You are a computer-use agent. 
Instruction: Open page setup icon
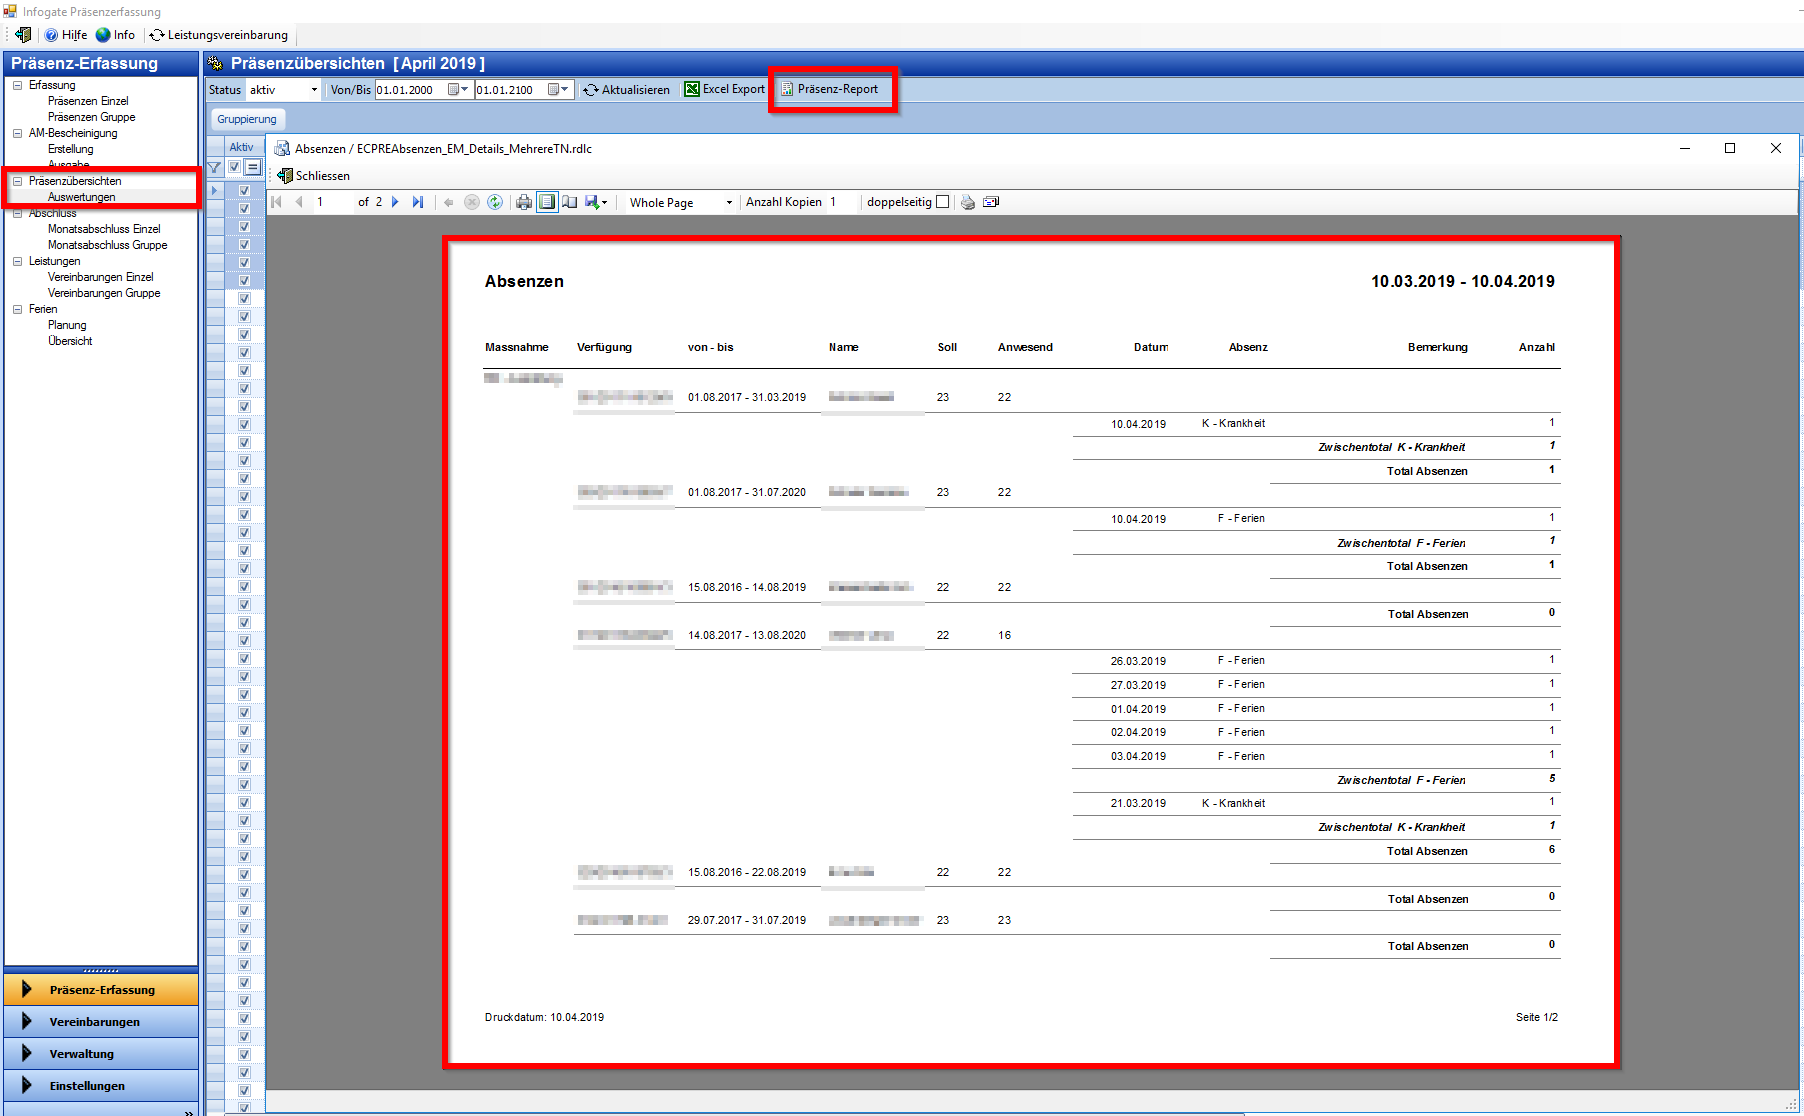click(570, 202)
